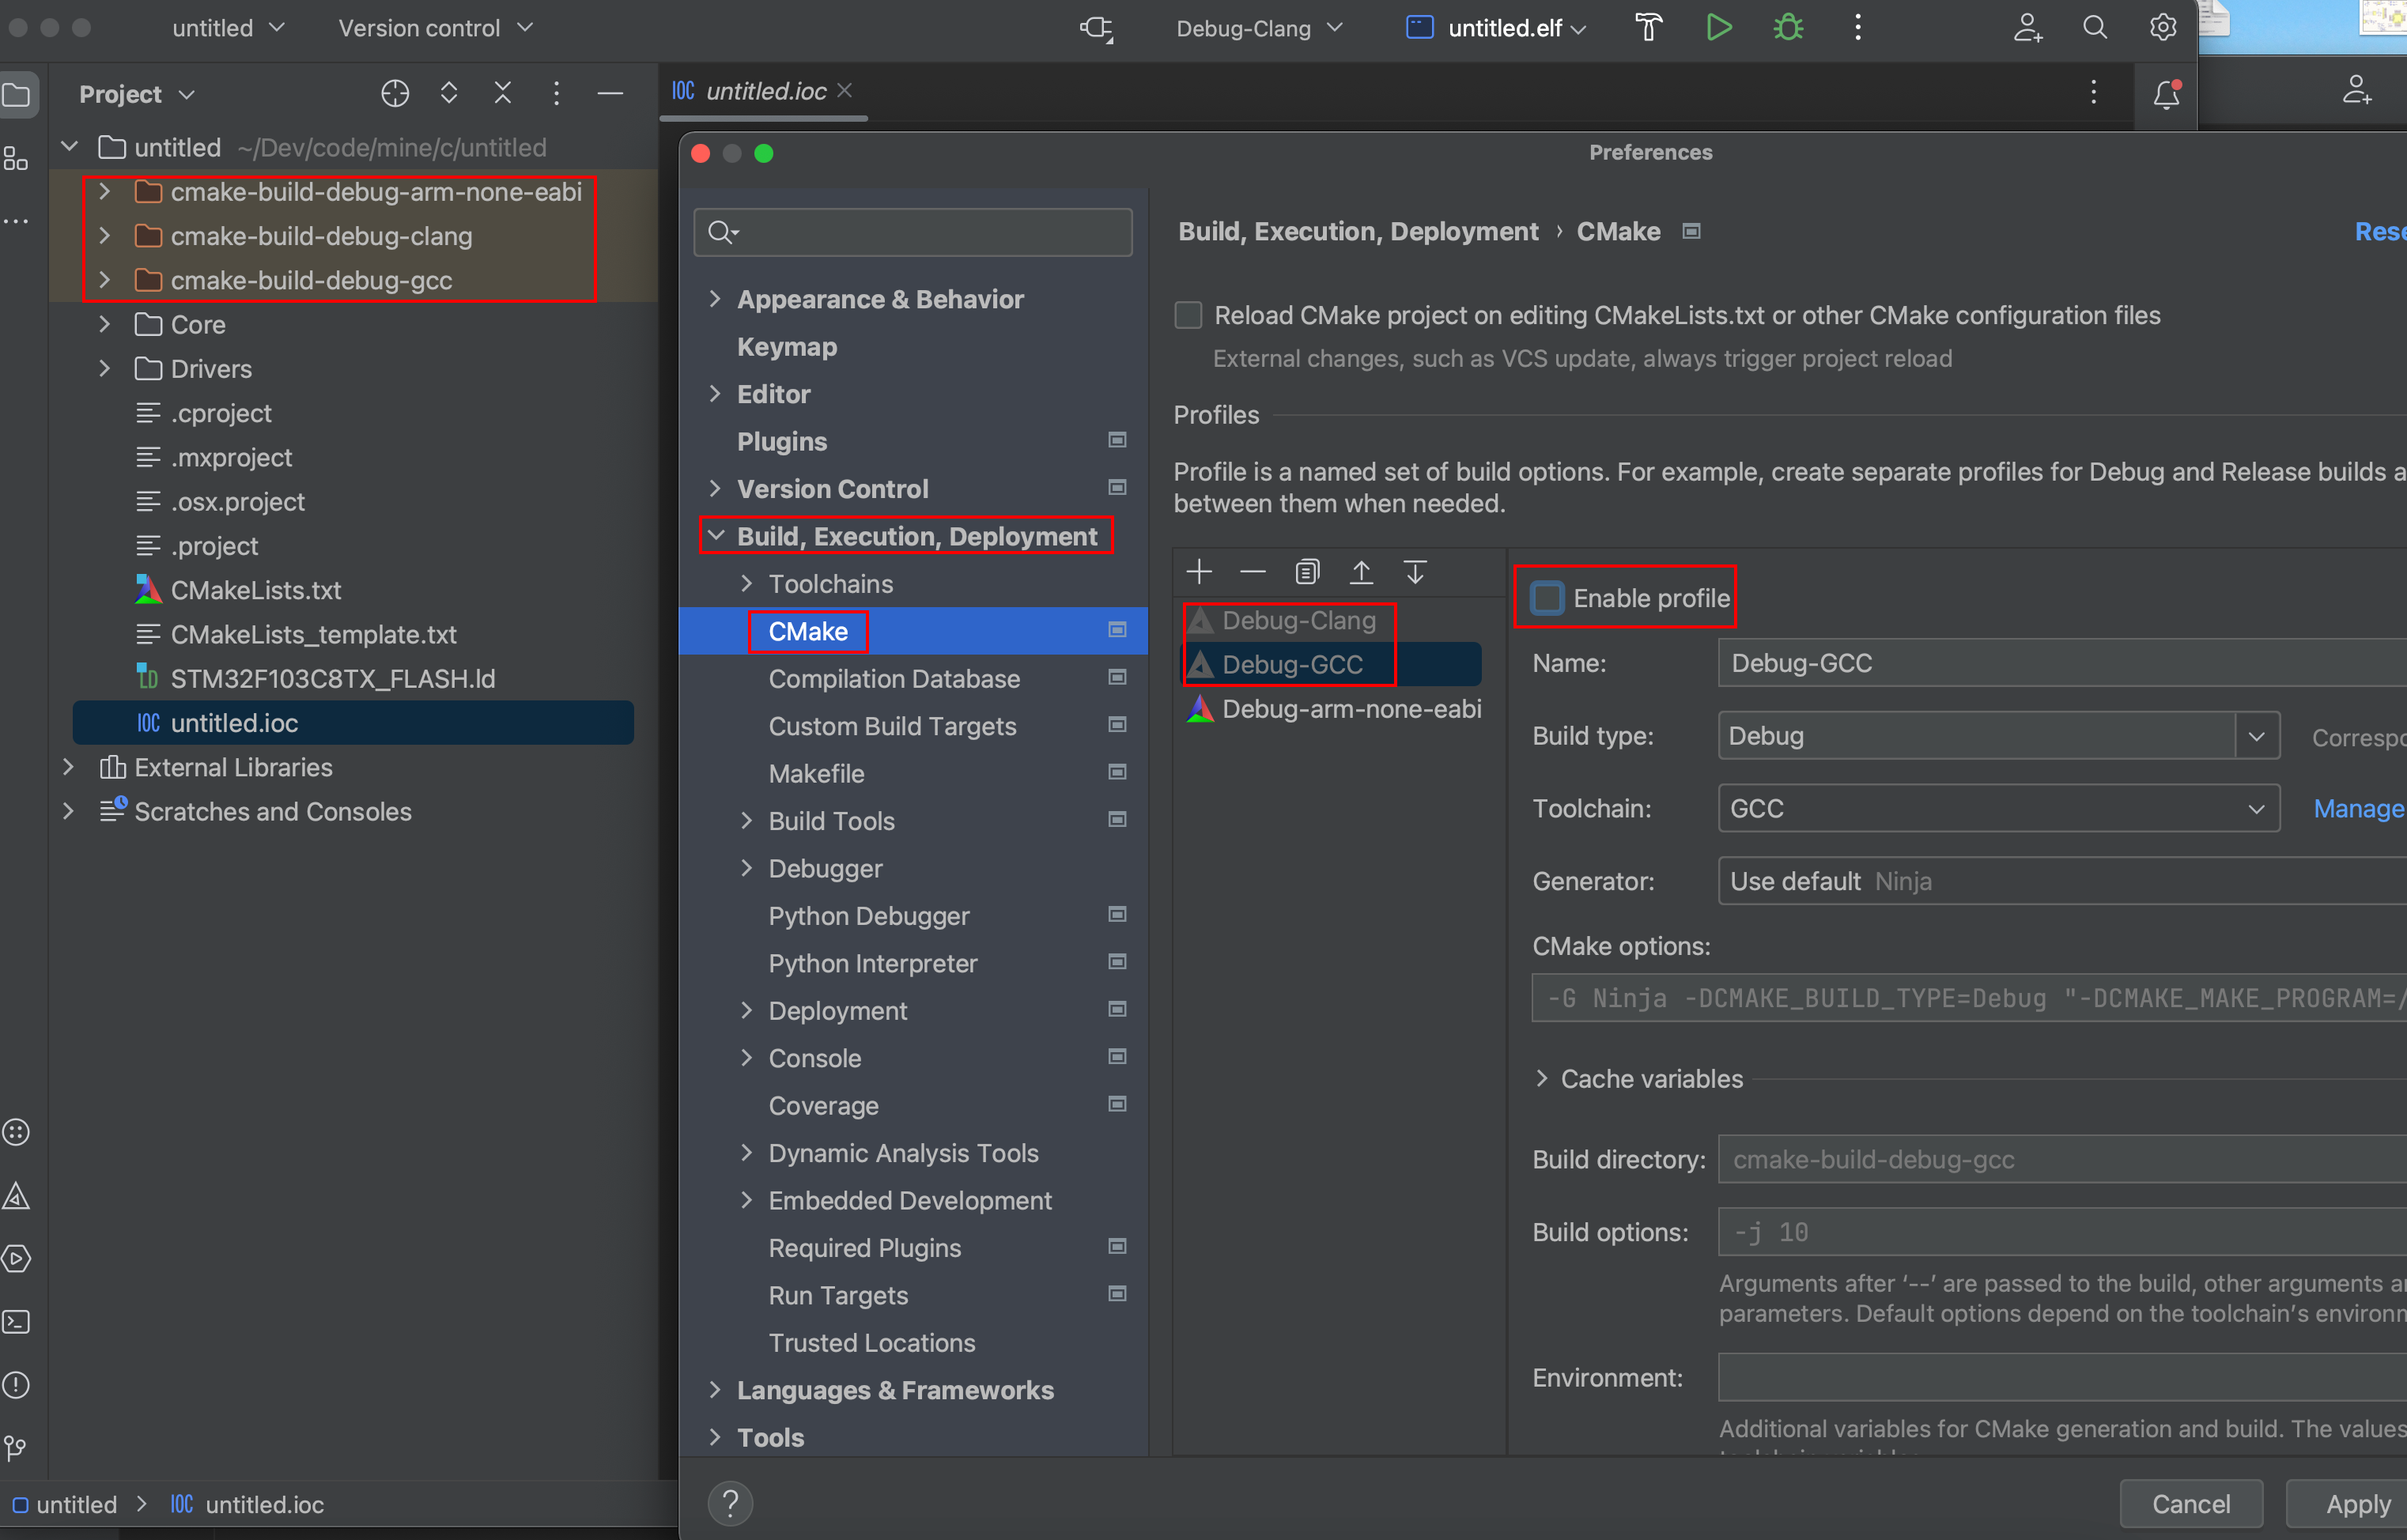Click the Debug bug icon
Screen dimensions: 2407x1540
pos(1788,28)
